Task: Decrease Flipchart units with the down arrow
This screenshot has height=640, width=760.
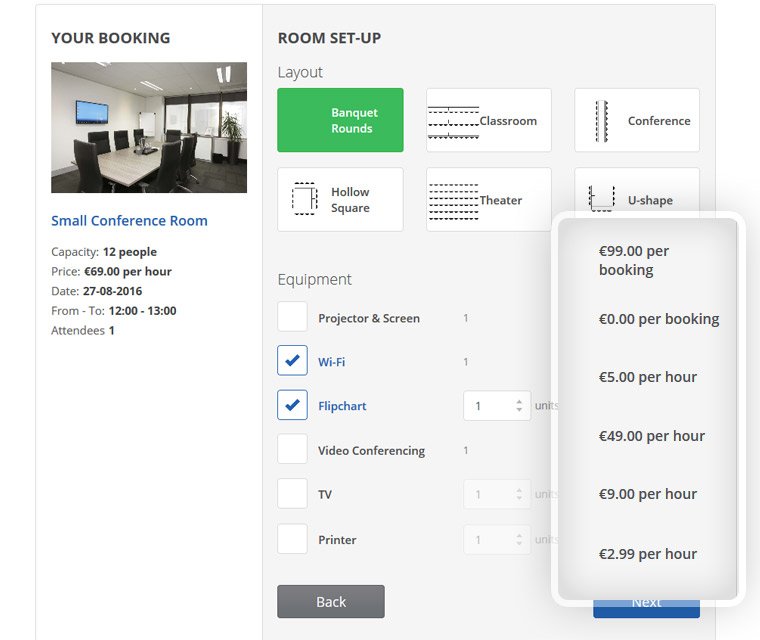Action: (x=519, y=410)
